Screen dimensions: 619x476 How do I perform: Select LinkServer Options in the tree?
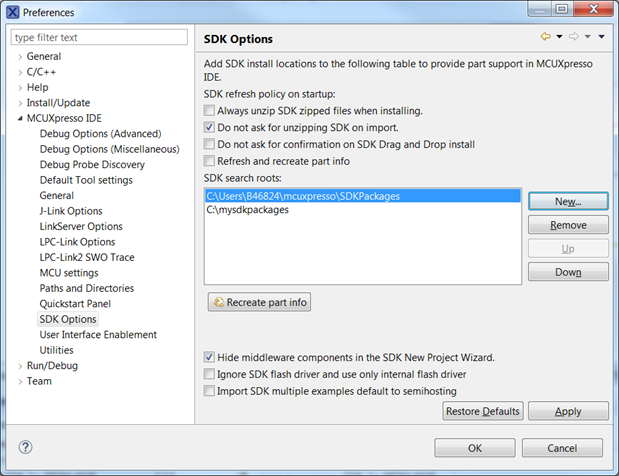[83, 227]
